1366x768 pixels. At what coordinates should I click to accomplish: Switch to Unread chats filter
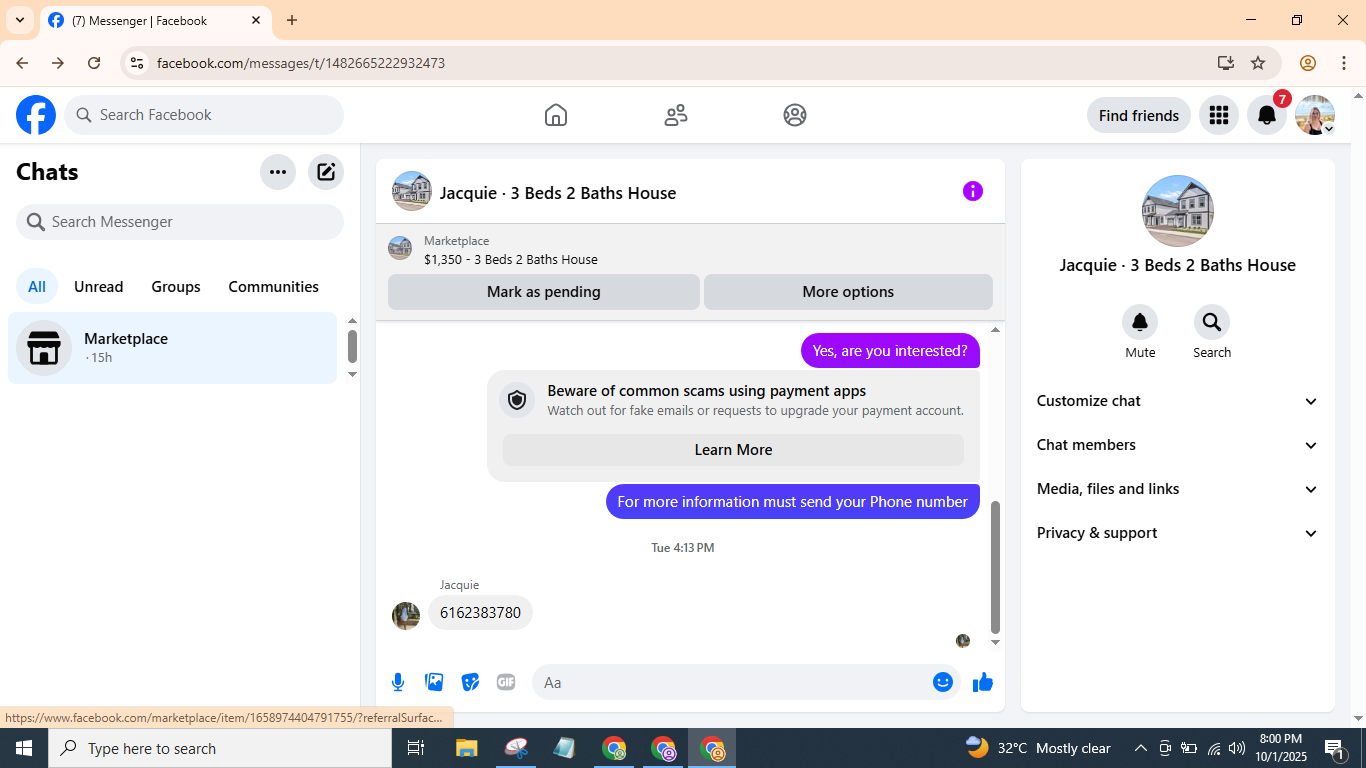[x=99, y=287]
